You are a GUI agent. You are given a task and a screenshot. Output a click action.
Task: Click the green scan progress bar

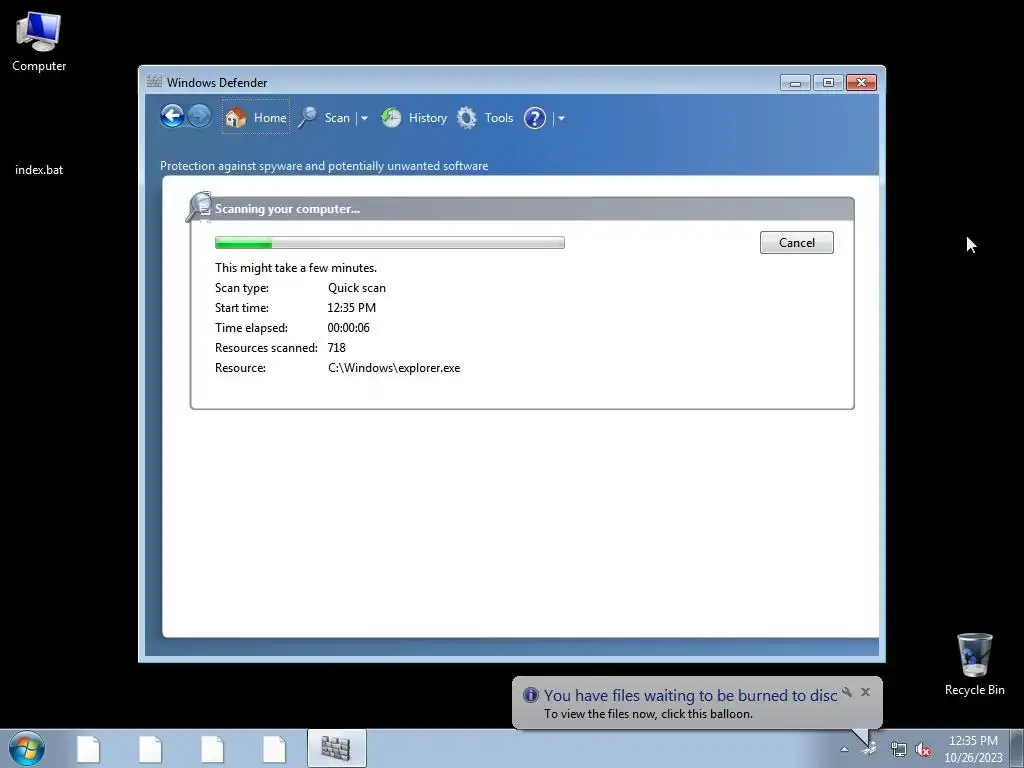[389, 243]
